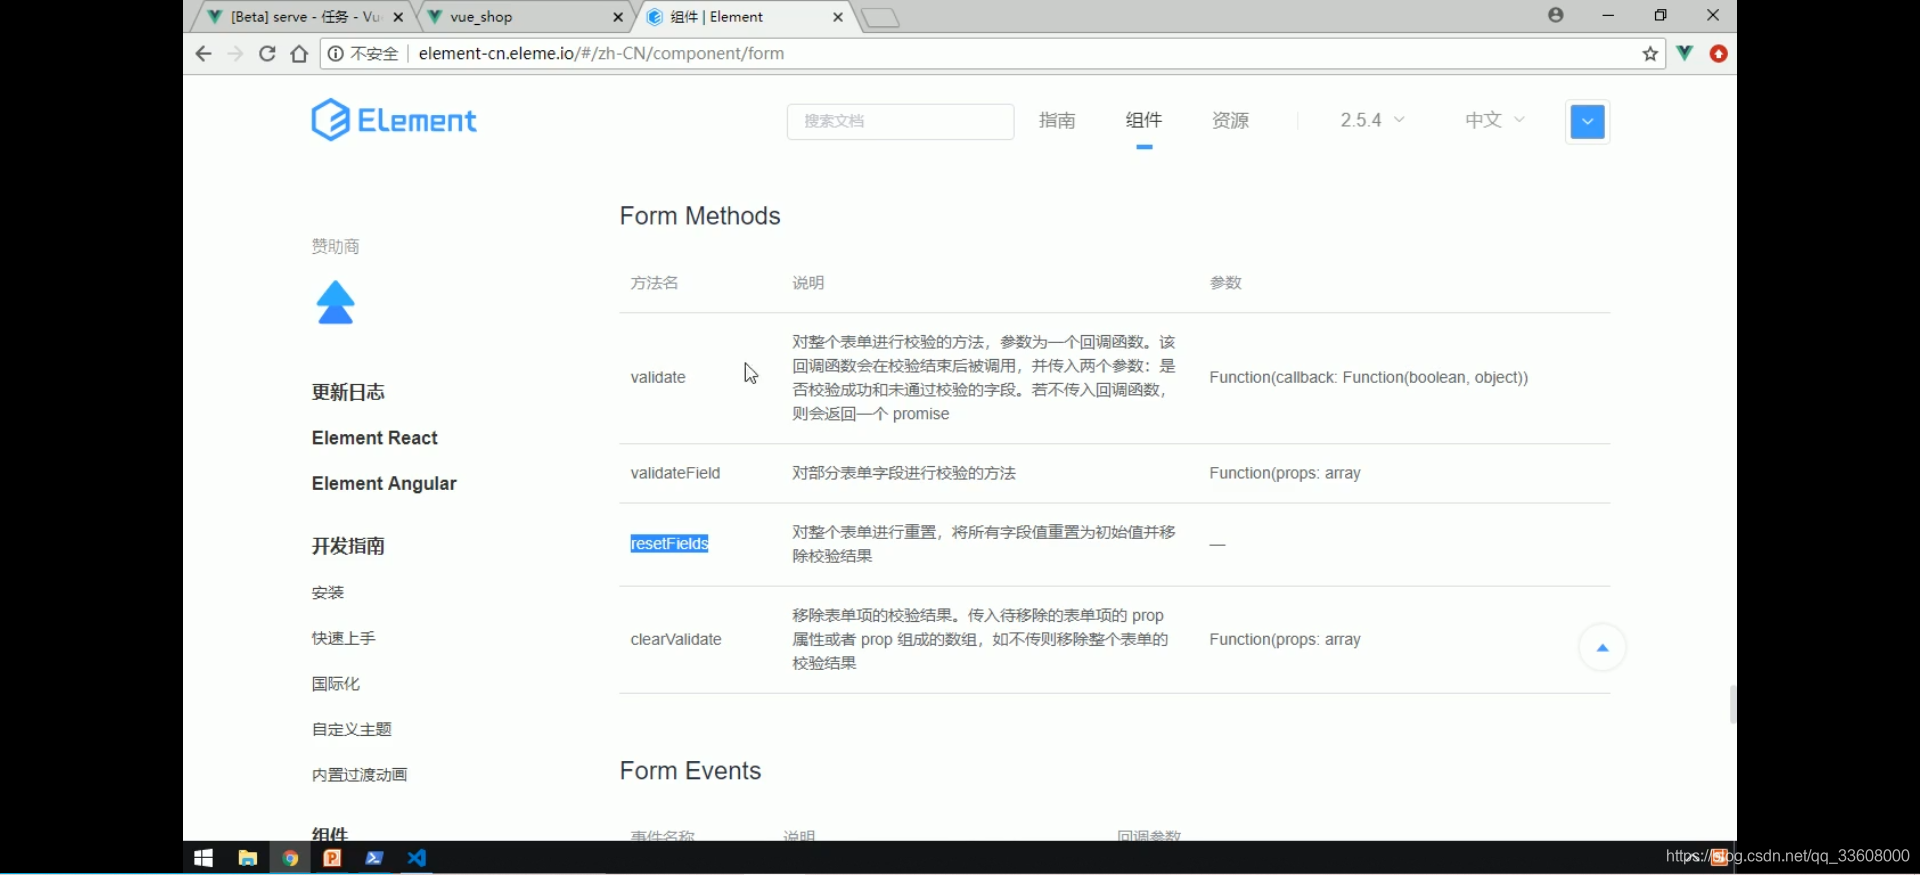Open Chrome from the taskbar
The image size is (1920, 875).
tap(290, 858)
